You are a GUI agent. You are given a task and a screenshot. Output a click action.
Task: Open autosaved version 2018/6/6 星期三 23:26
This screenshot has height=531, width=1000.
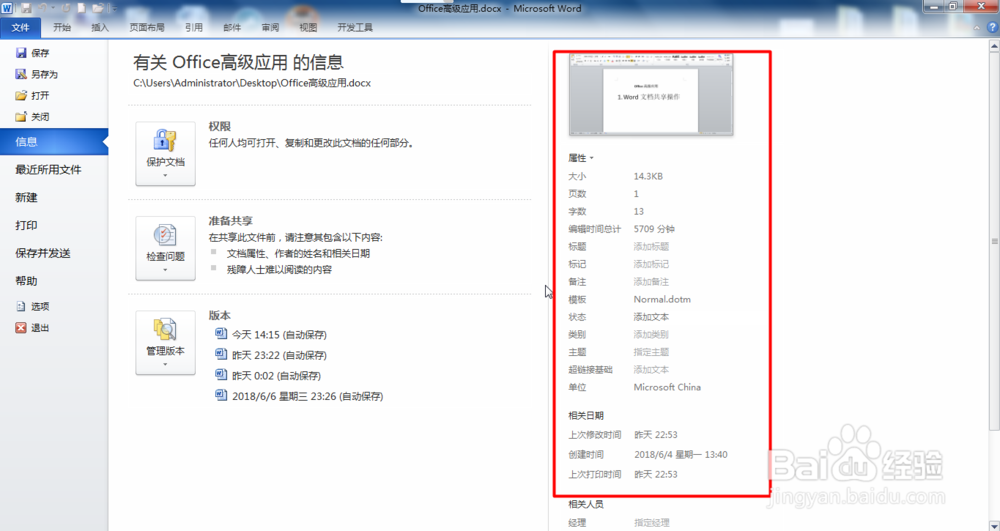coord(299,396)
